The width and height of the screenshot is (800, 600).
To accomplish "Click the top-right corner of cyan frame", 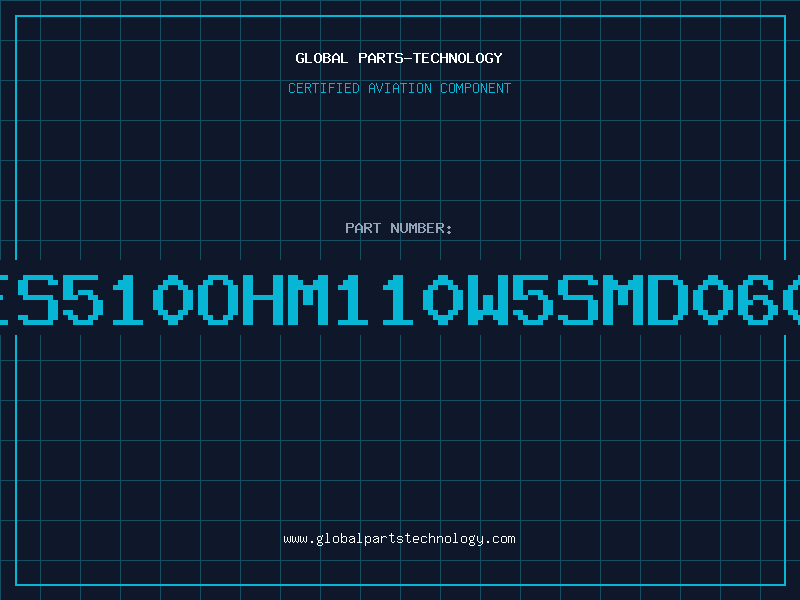I will 785,16.
